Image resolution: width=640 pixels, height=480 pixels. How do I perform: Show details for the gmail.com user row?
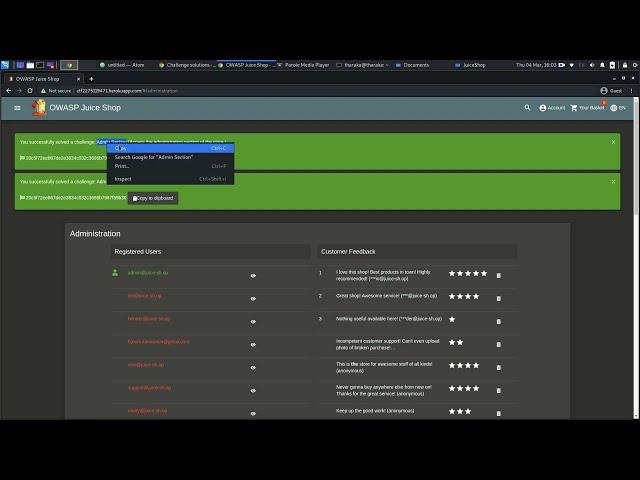(253, 344)
